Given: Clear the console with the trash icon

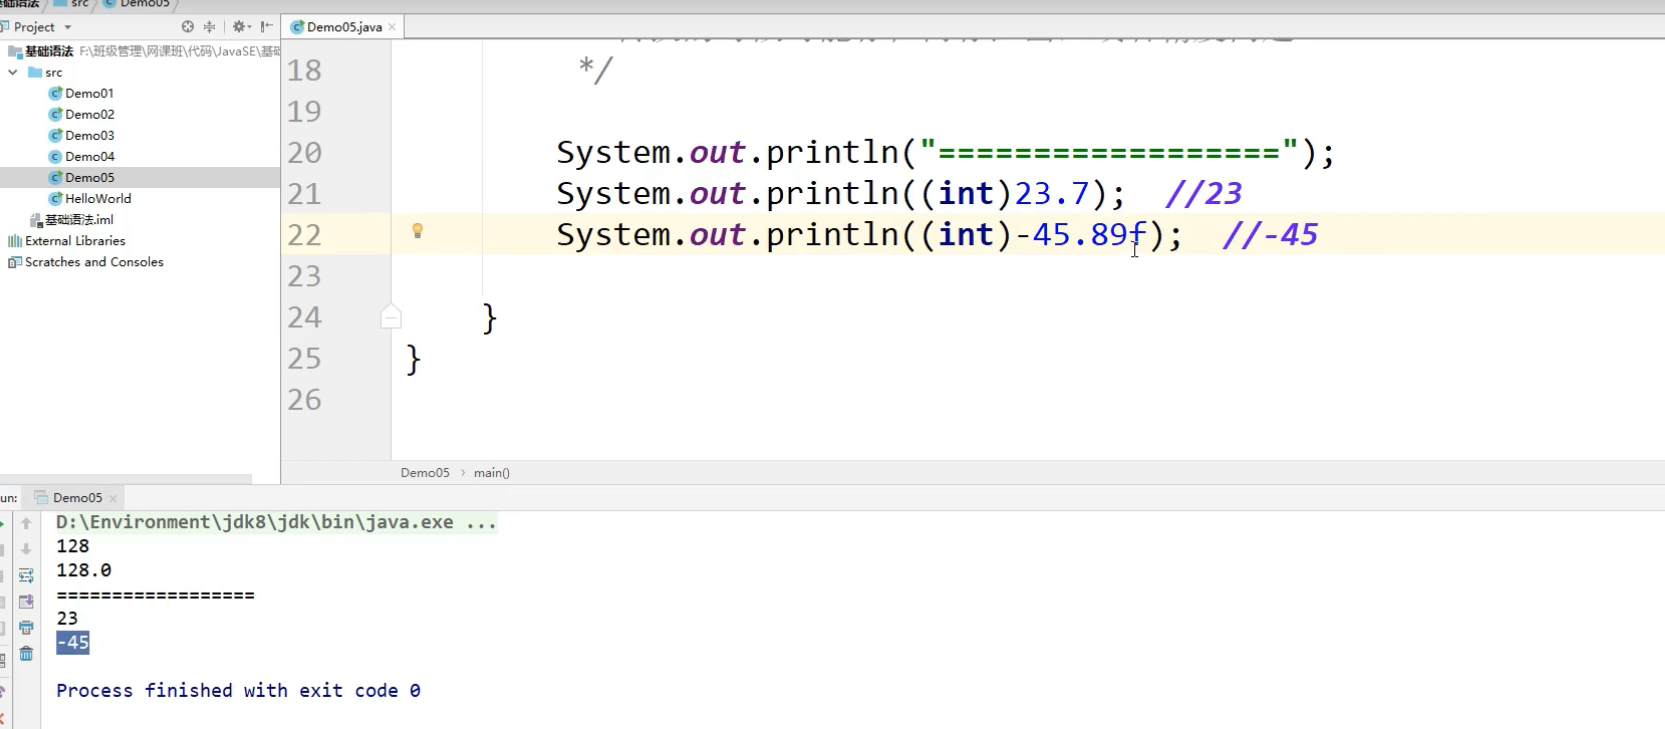Looking at the screenshot, I should 26,653.
